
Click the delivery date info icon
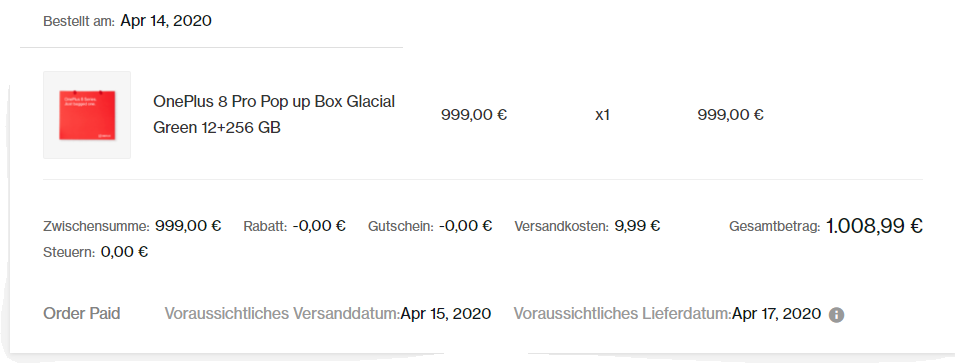click(836, 315)
